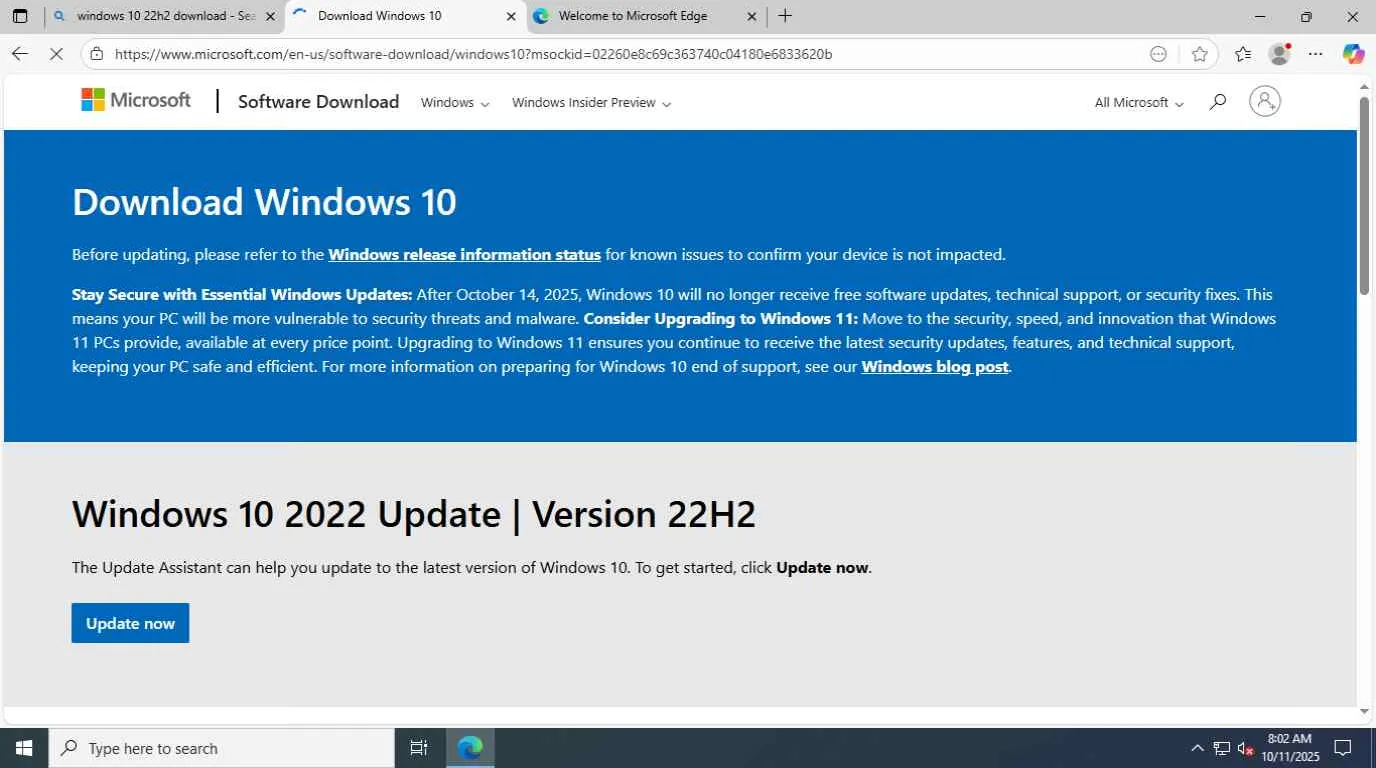Screen dimensions: 1376x768
Task: Open Task View on the taskbar
Action: click(419, 748)
